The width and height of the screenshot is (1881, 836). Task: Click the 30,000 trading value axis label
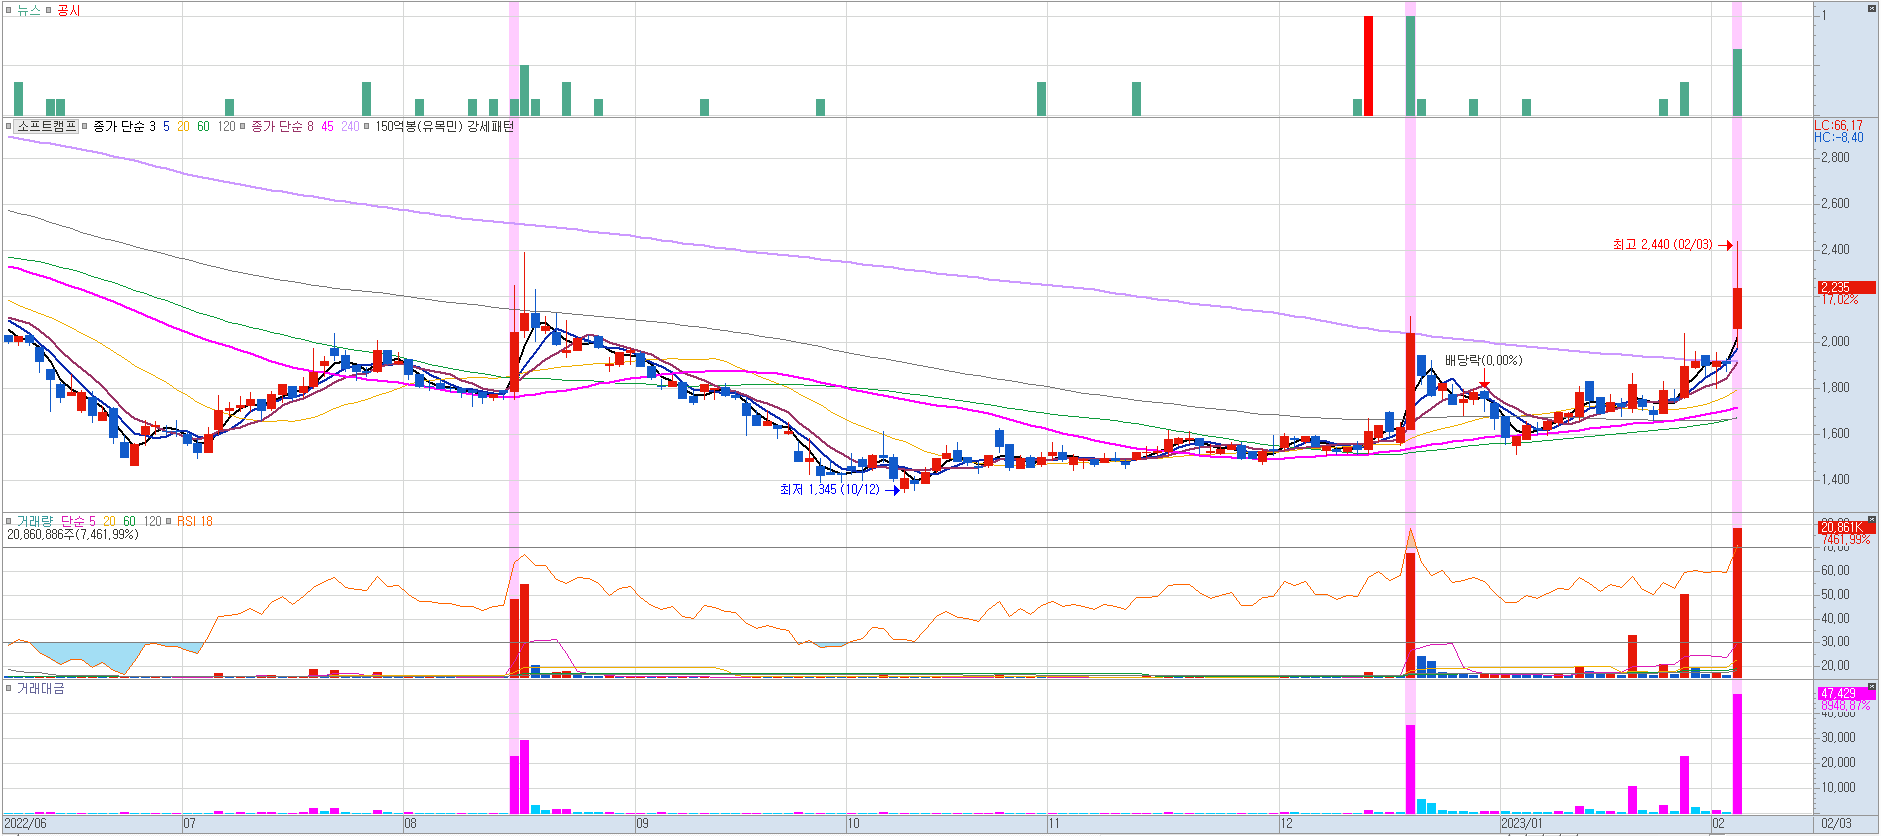[1838, 738]
